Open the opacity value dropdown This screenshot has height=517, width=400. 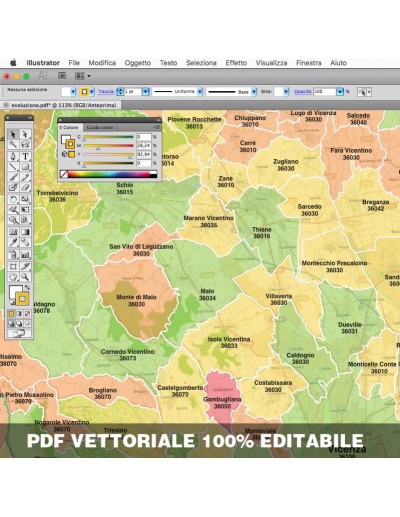340,92
